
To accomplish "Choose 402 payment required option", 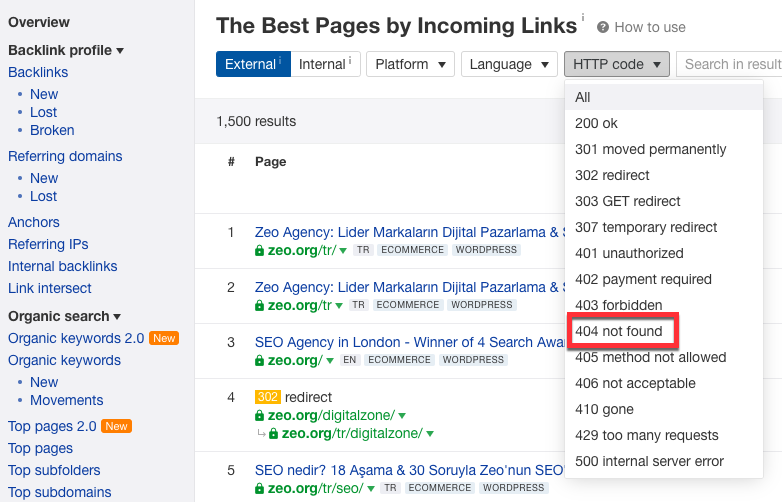I will (664, 279).
